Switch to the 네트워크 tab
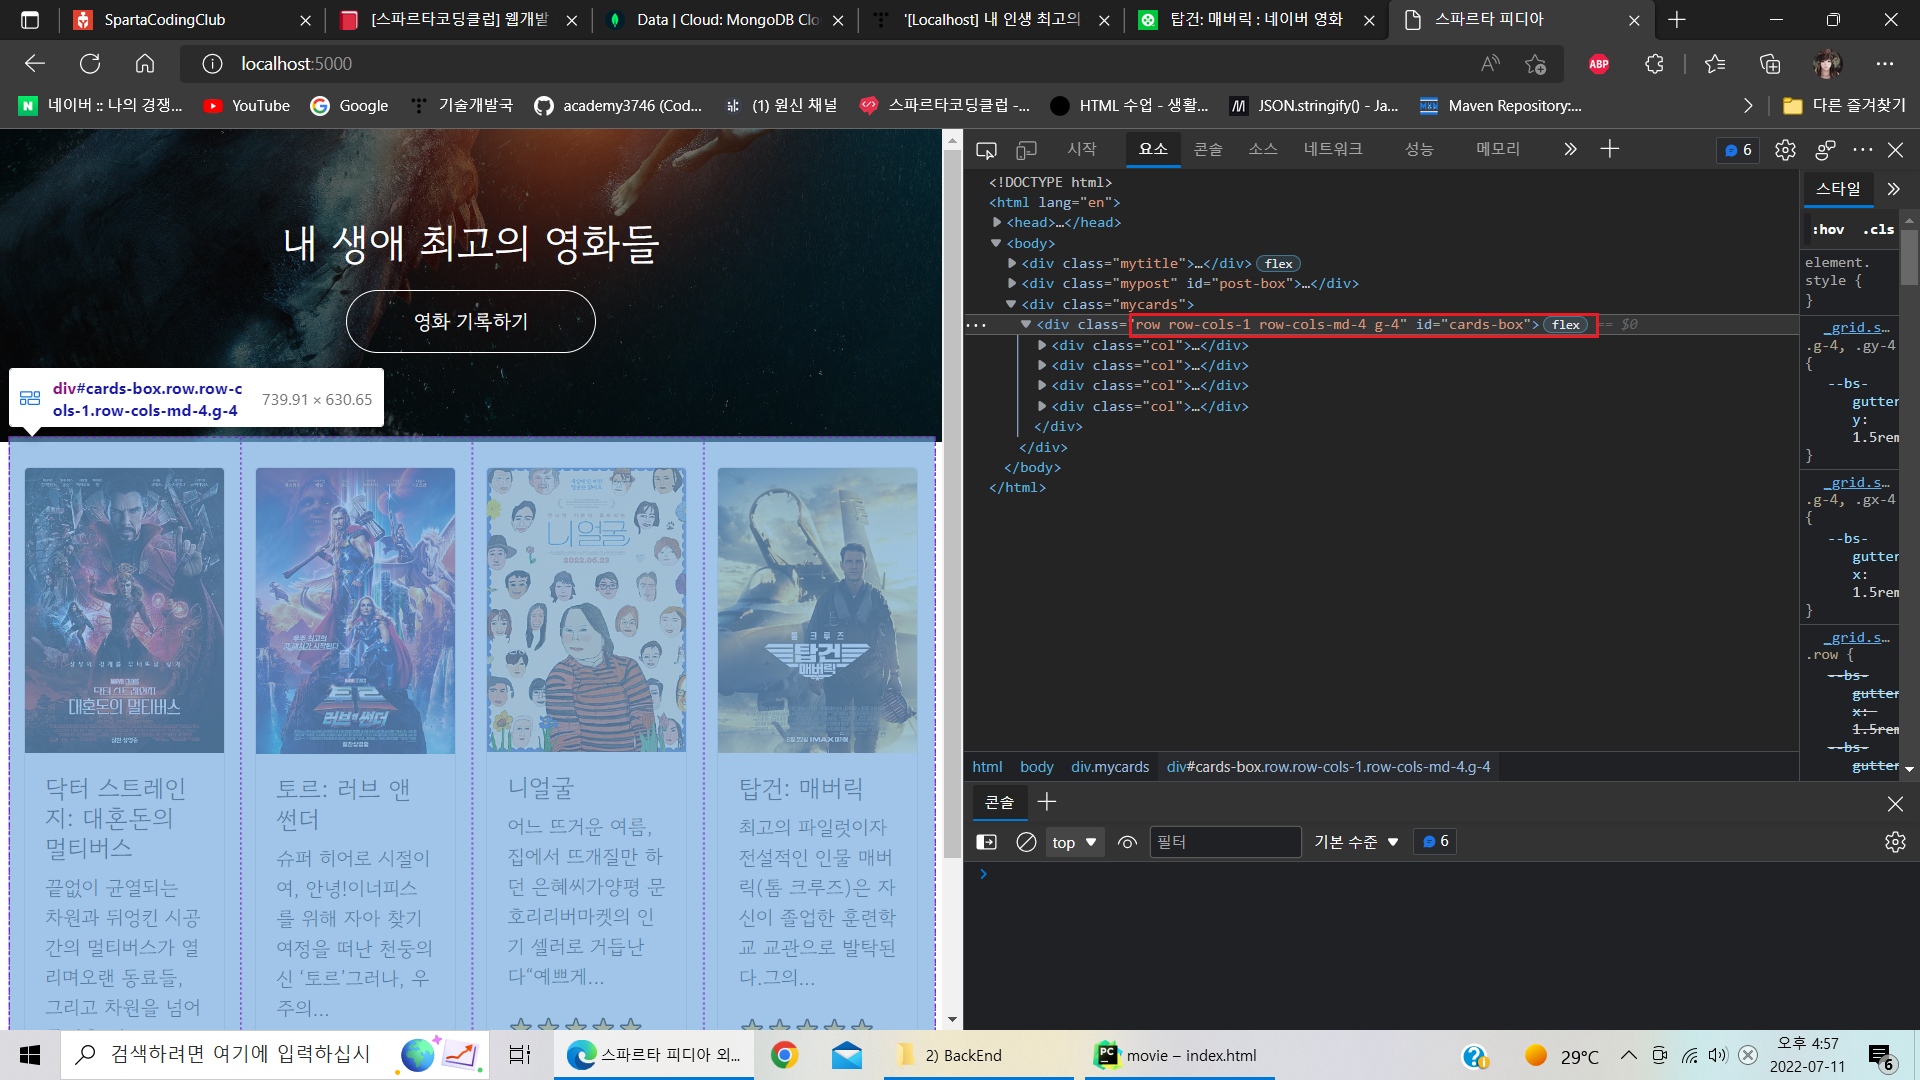Image resolution: width=1920 pixels, height=1080 pixels. click(x=1332, y=149)
